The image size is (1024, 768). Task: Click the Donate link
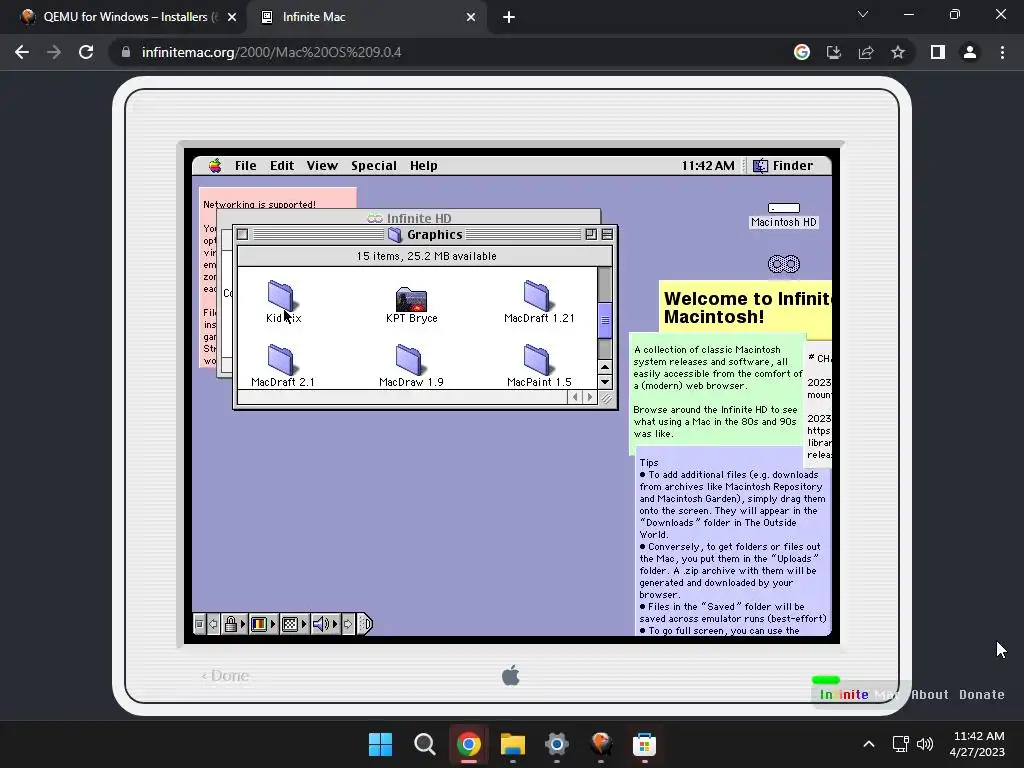pos(982,695)
